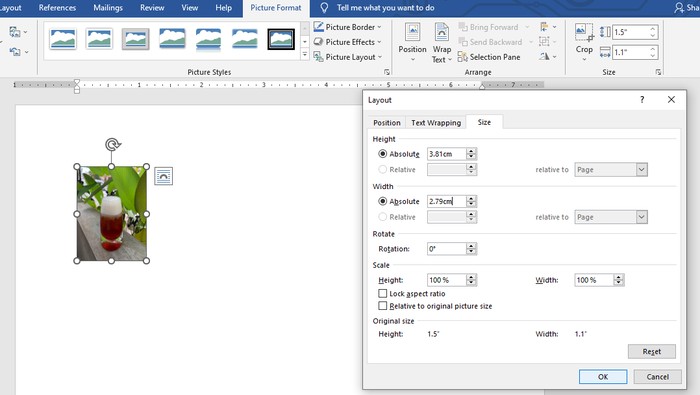Enable Relative to original picture size
Image resolution: width=700 pixels, height=395 pixels.
[383, 306]
